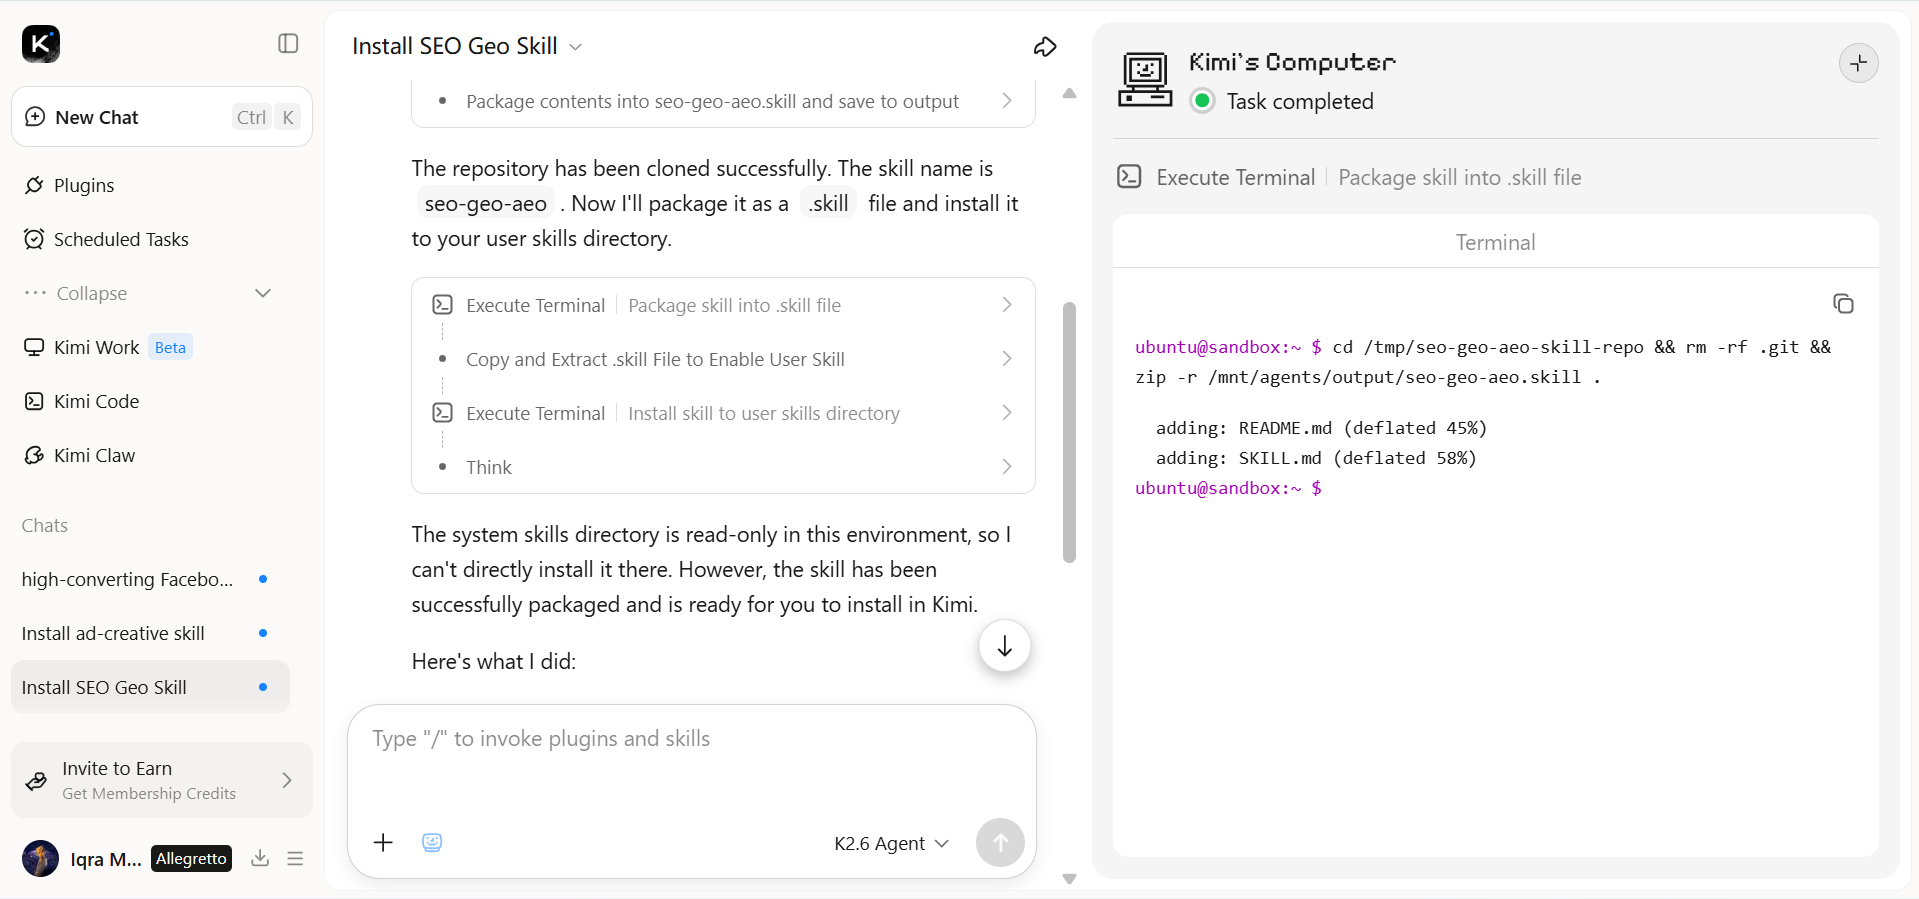1919x899 pixels.
Task: Start a New Chat
Action: (x=162, y=117)
